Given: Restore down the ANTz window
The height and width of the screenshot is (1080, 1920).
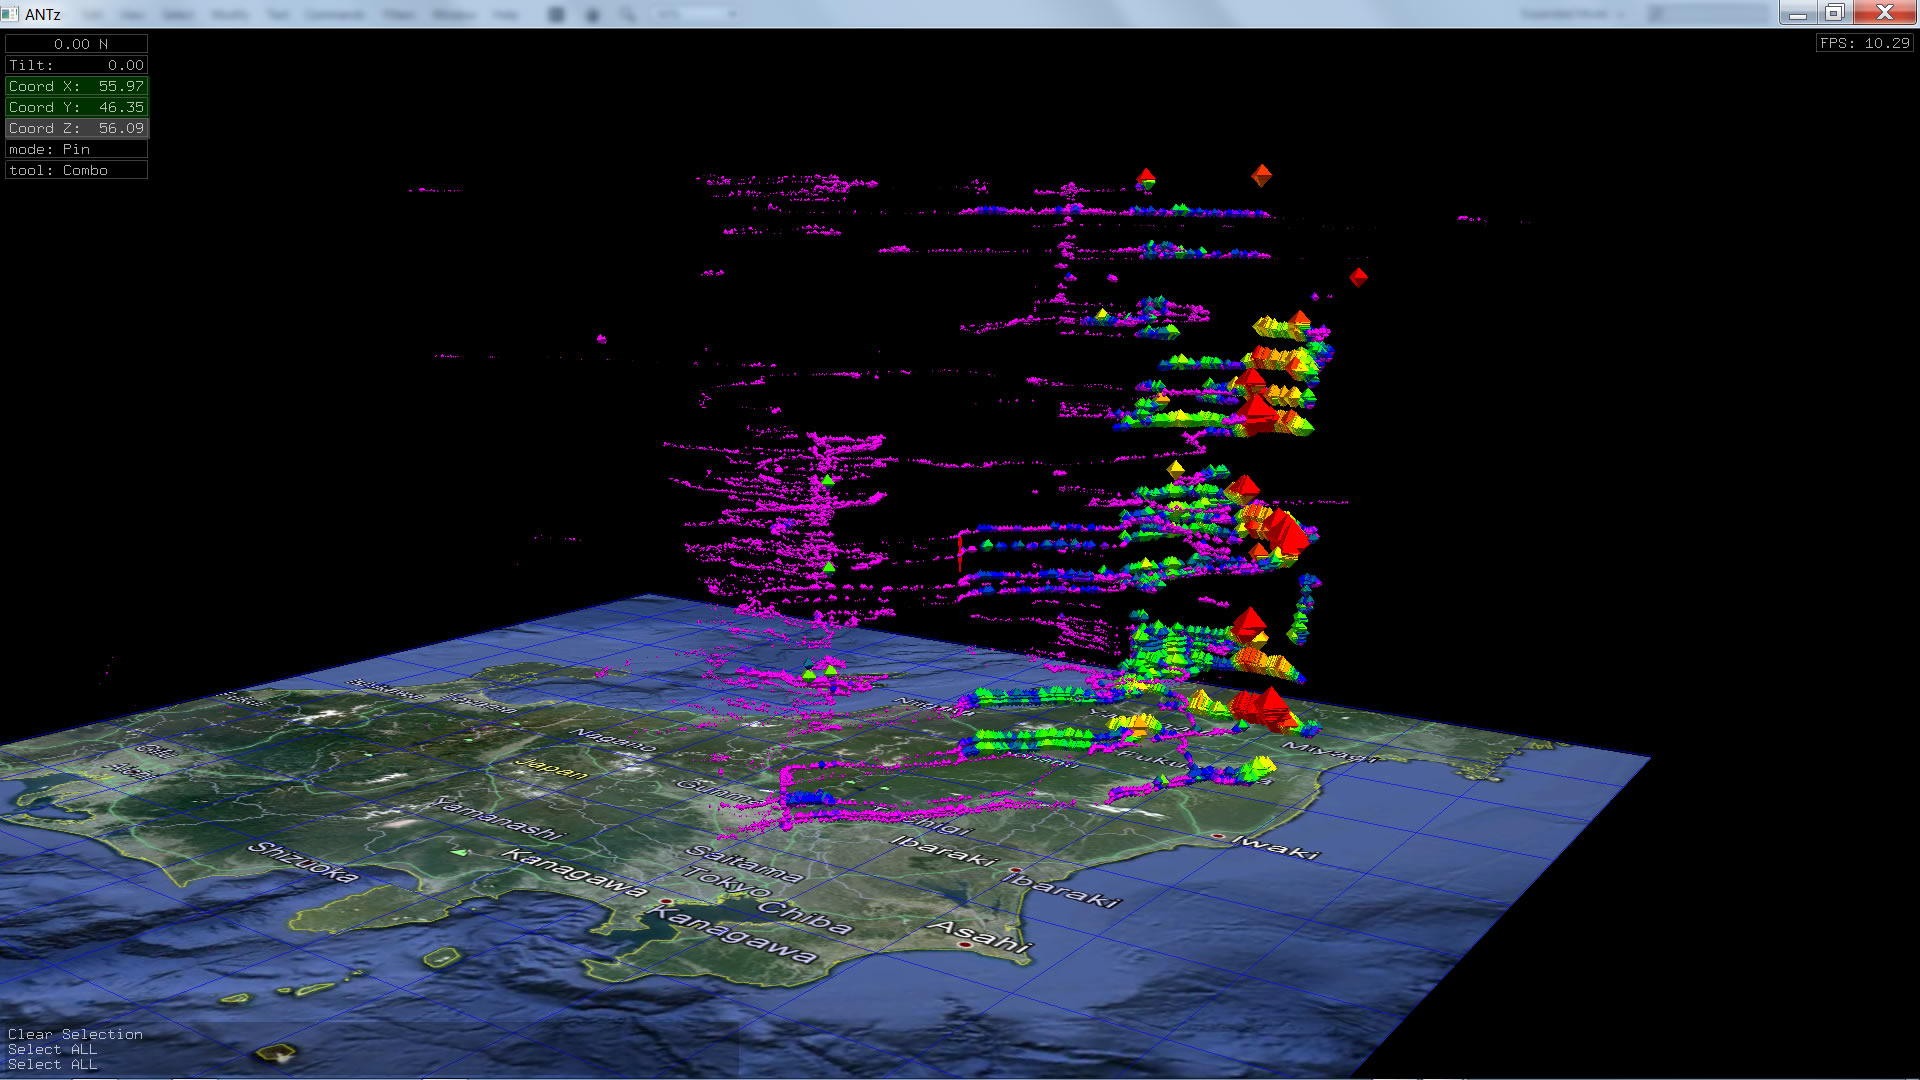Looking at the screenshot, I should click(x=1834, y=13).
